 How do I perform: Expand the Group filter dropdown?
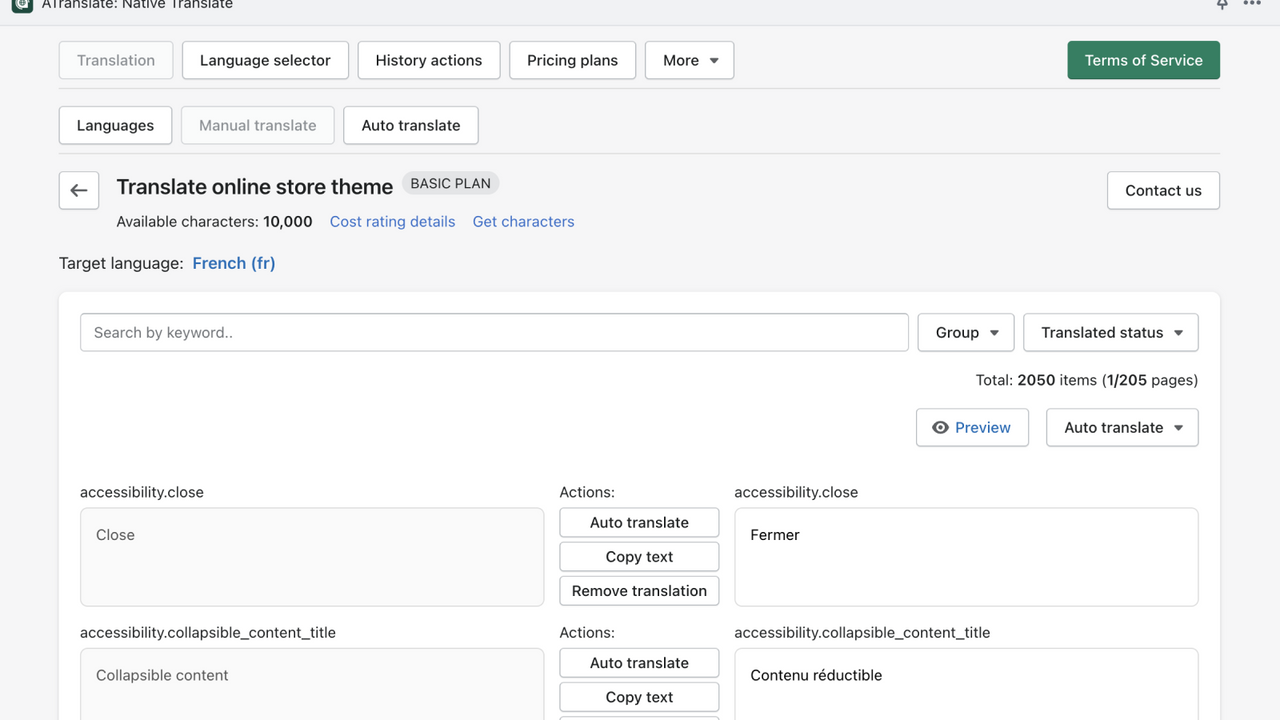pos(966,332)
